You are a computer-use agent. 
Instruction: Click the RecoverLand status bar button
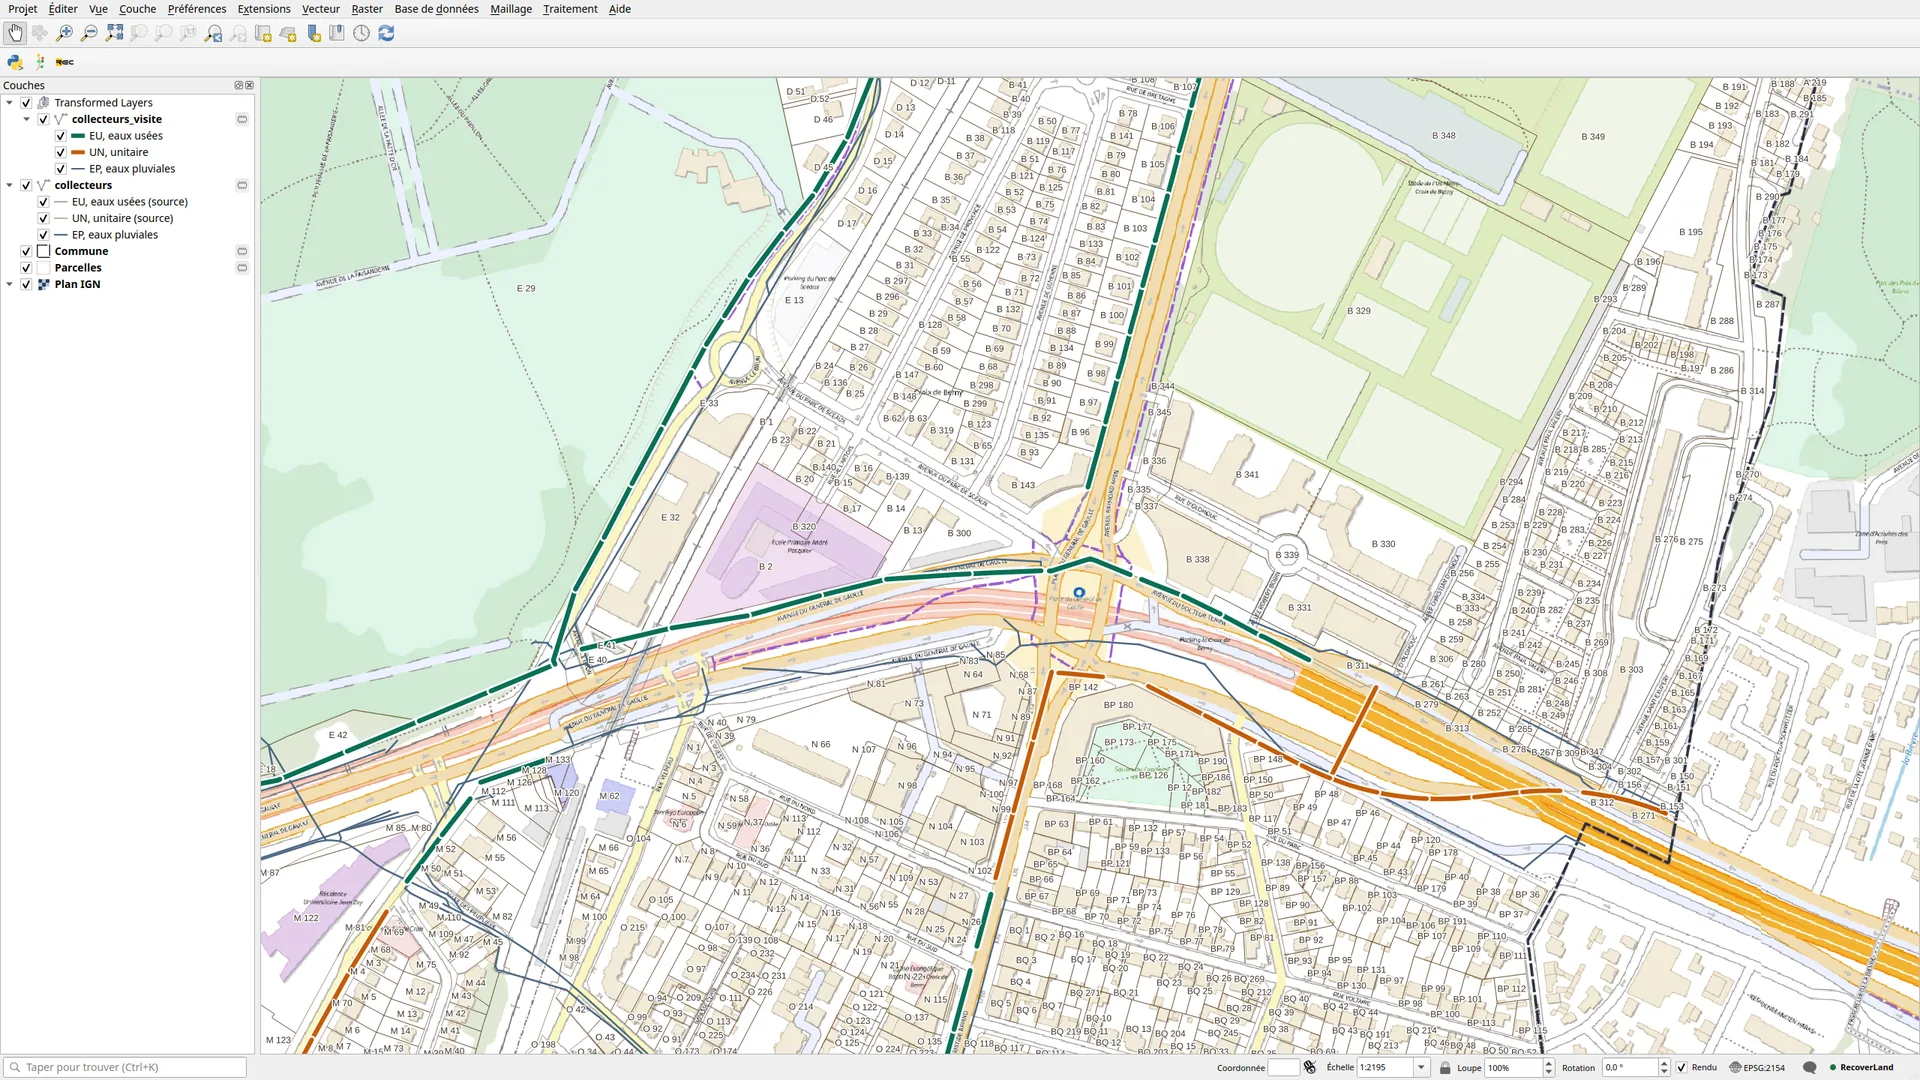[x=1861, y=1067]
